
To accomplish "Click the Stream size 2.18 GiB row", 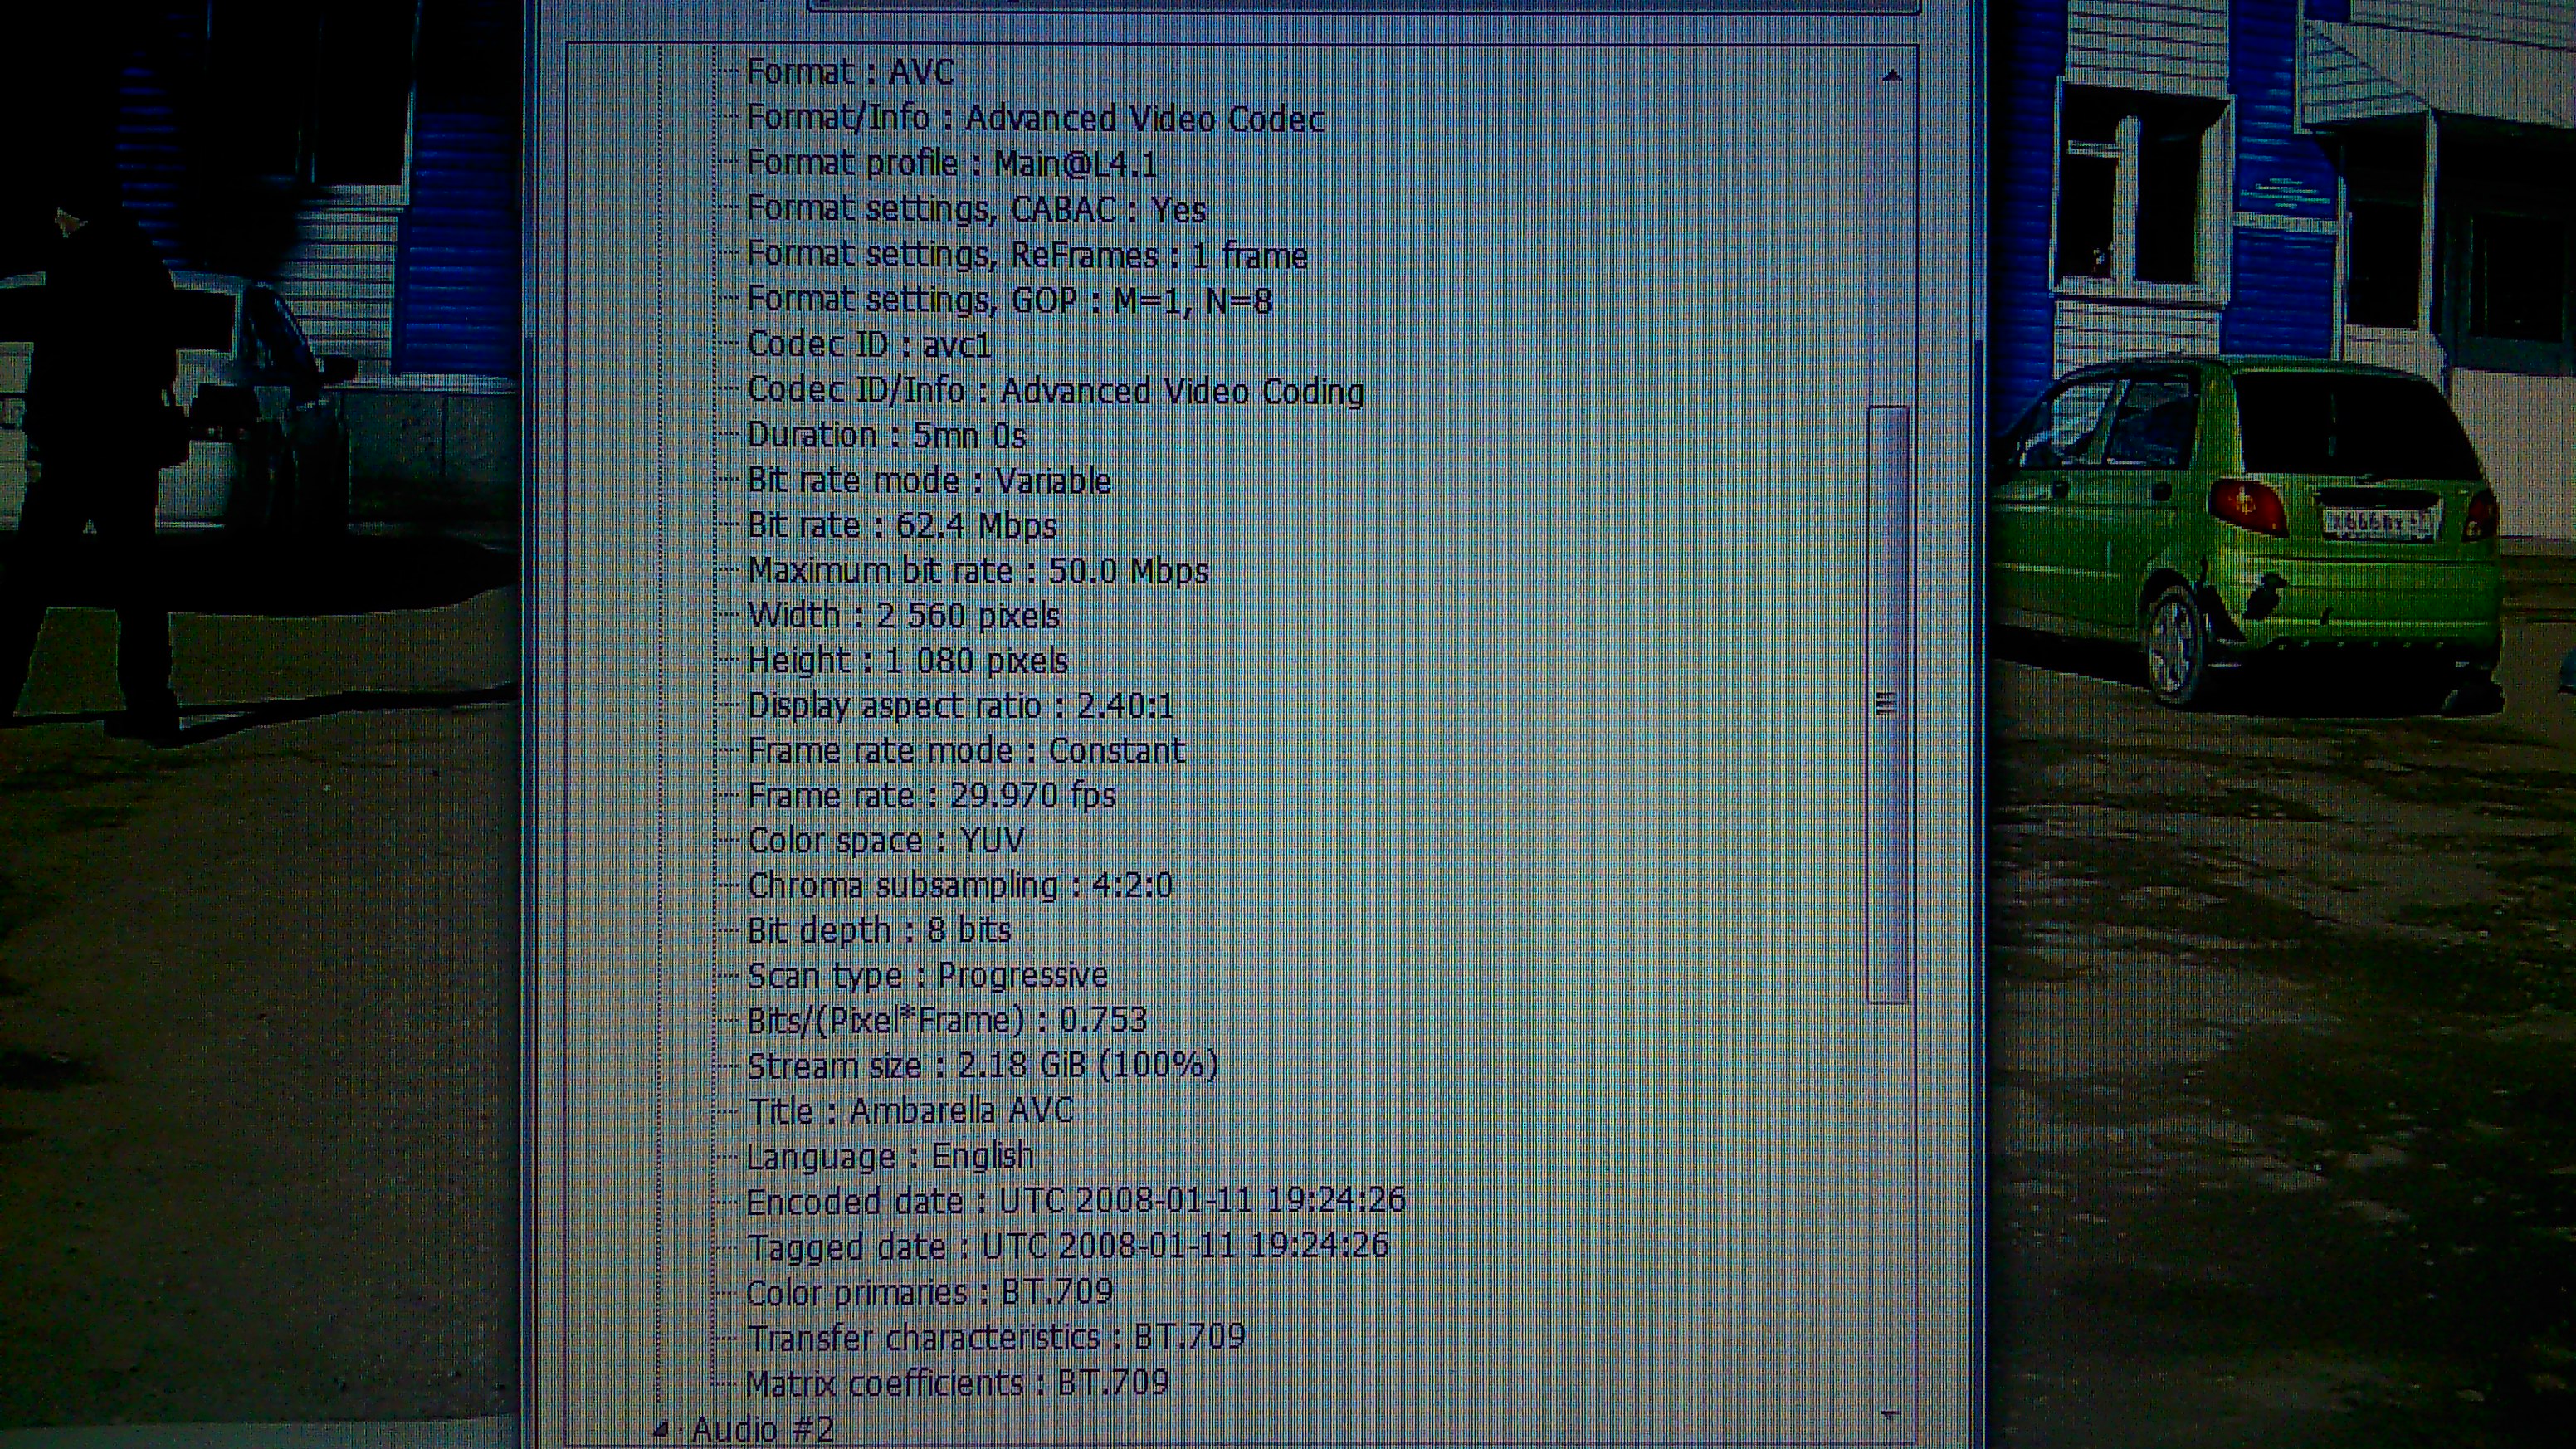I will click(982, 1066).
